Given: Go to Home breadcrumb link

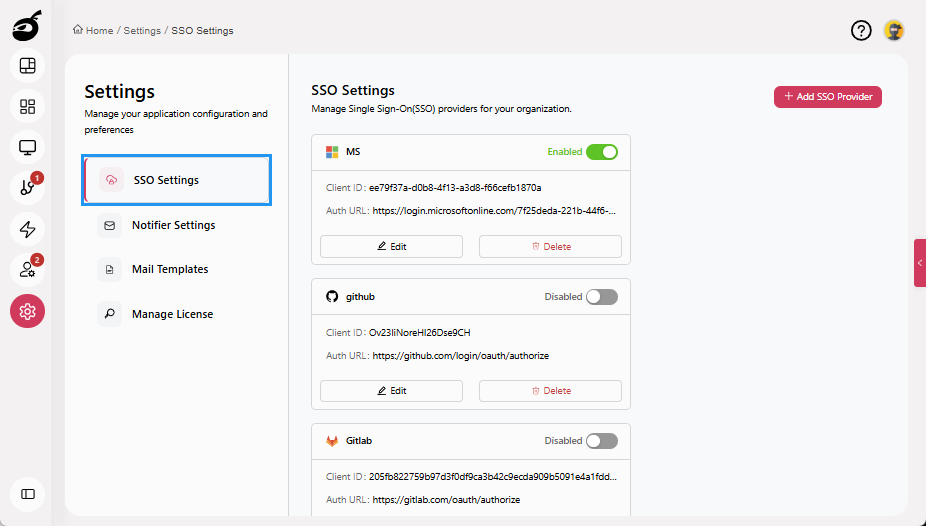Looking at the screenshot, I should (99, 31).
